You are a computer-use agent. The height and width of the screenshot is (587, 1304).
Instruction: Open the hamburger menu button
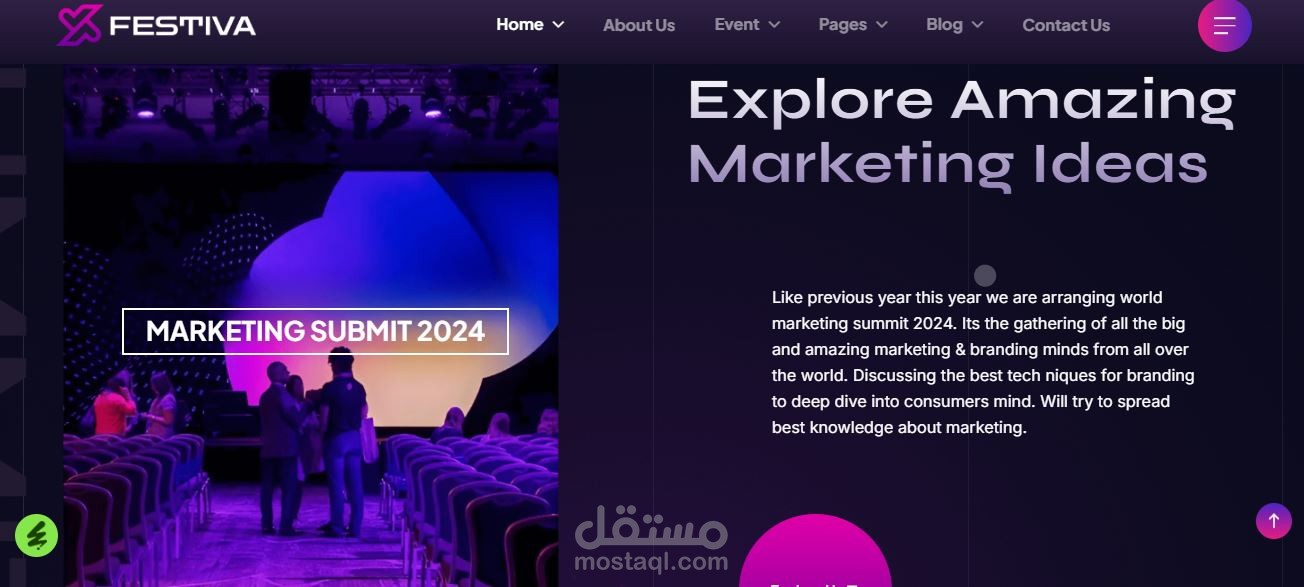[1225, 25]
